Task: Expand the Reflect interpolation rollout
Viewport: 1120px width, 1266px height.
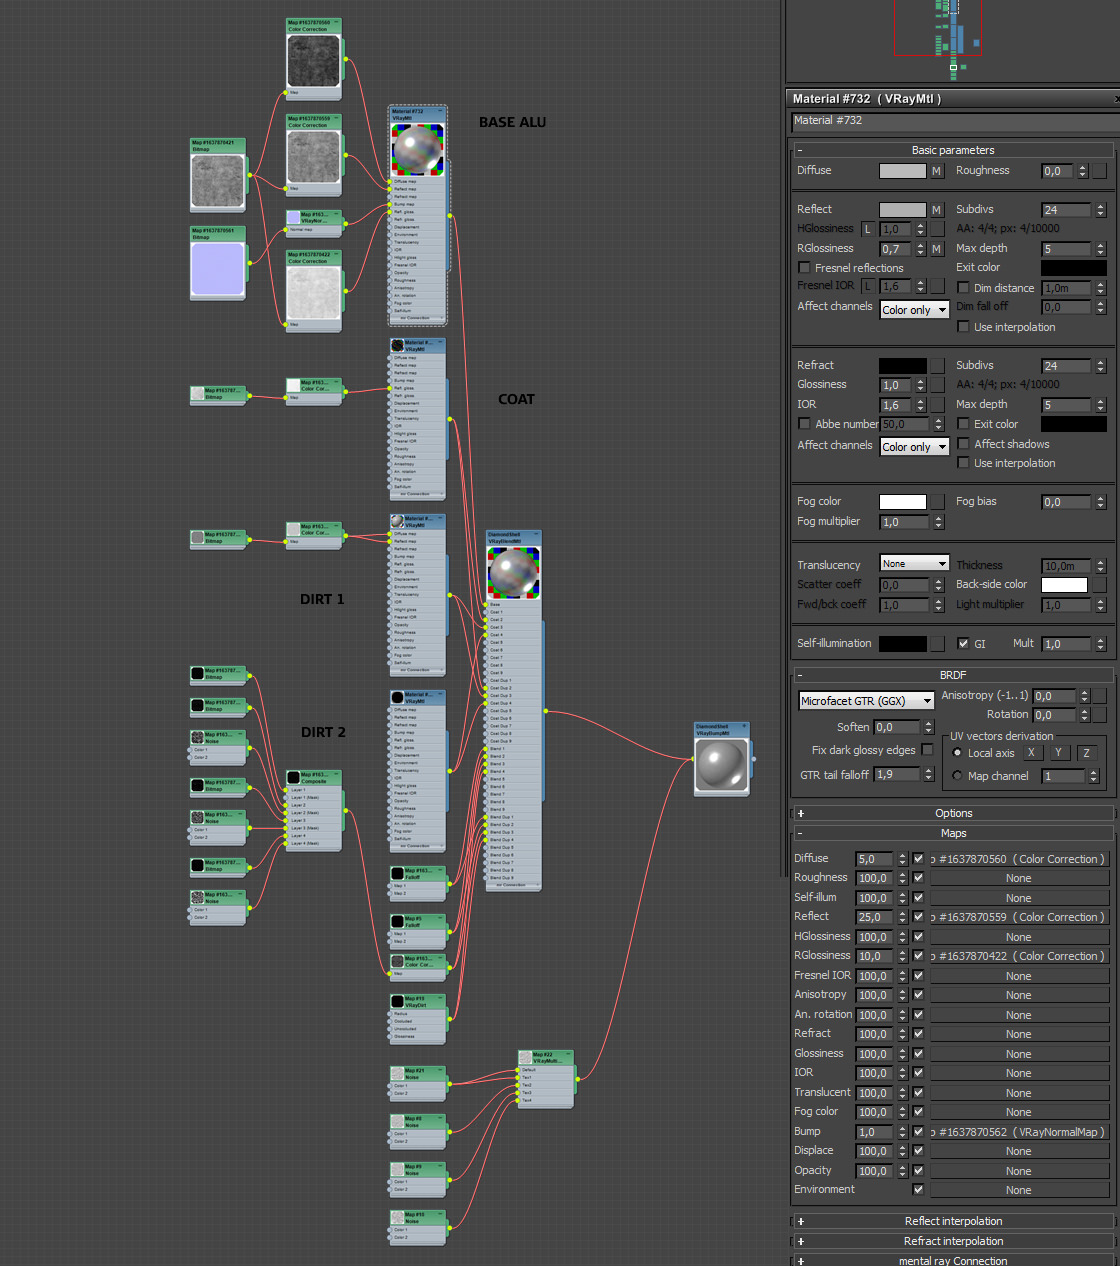Action: [953, 1221]
